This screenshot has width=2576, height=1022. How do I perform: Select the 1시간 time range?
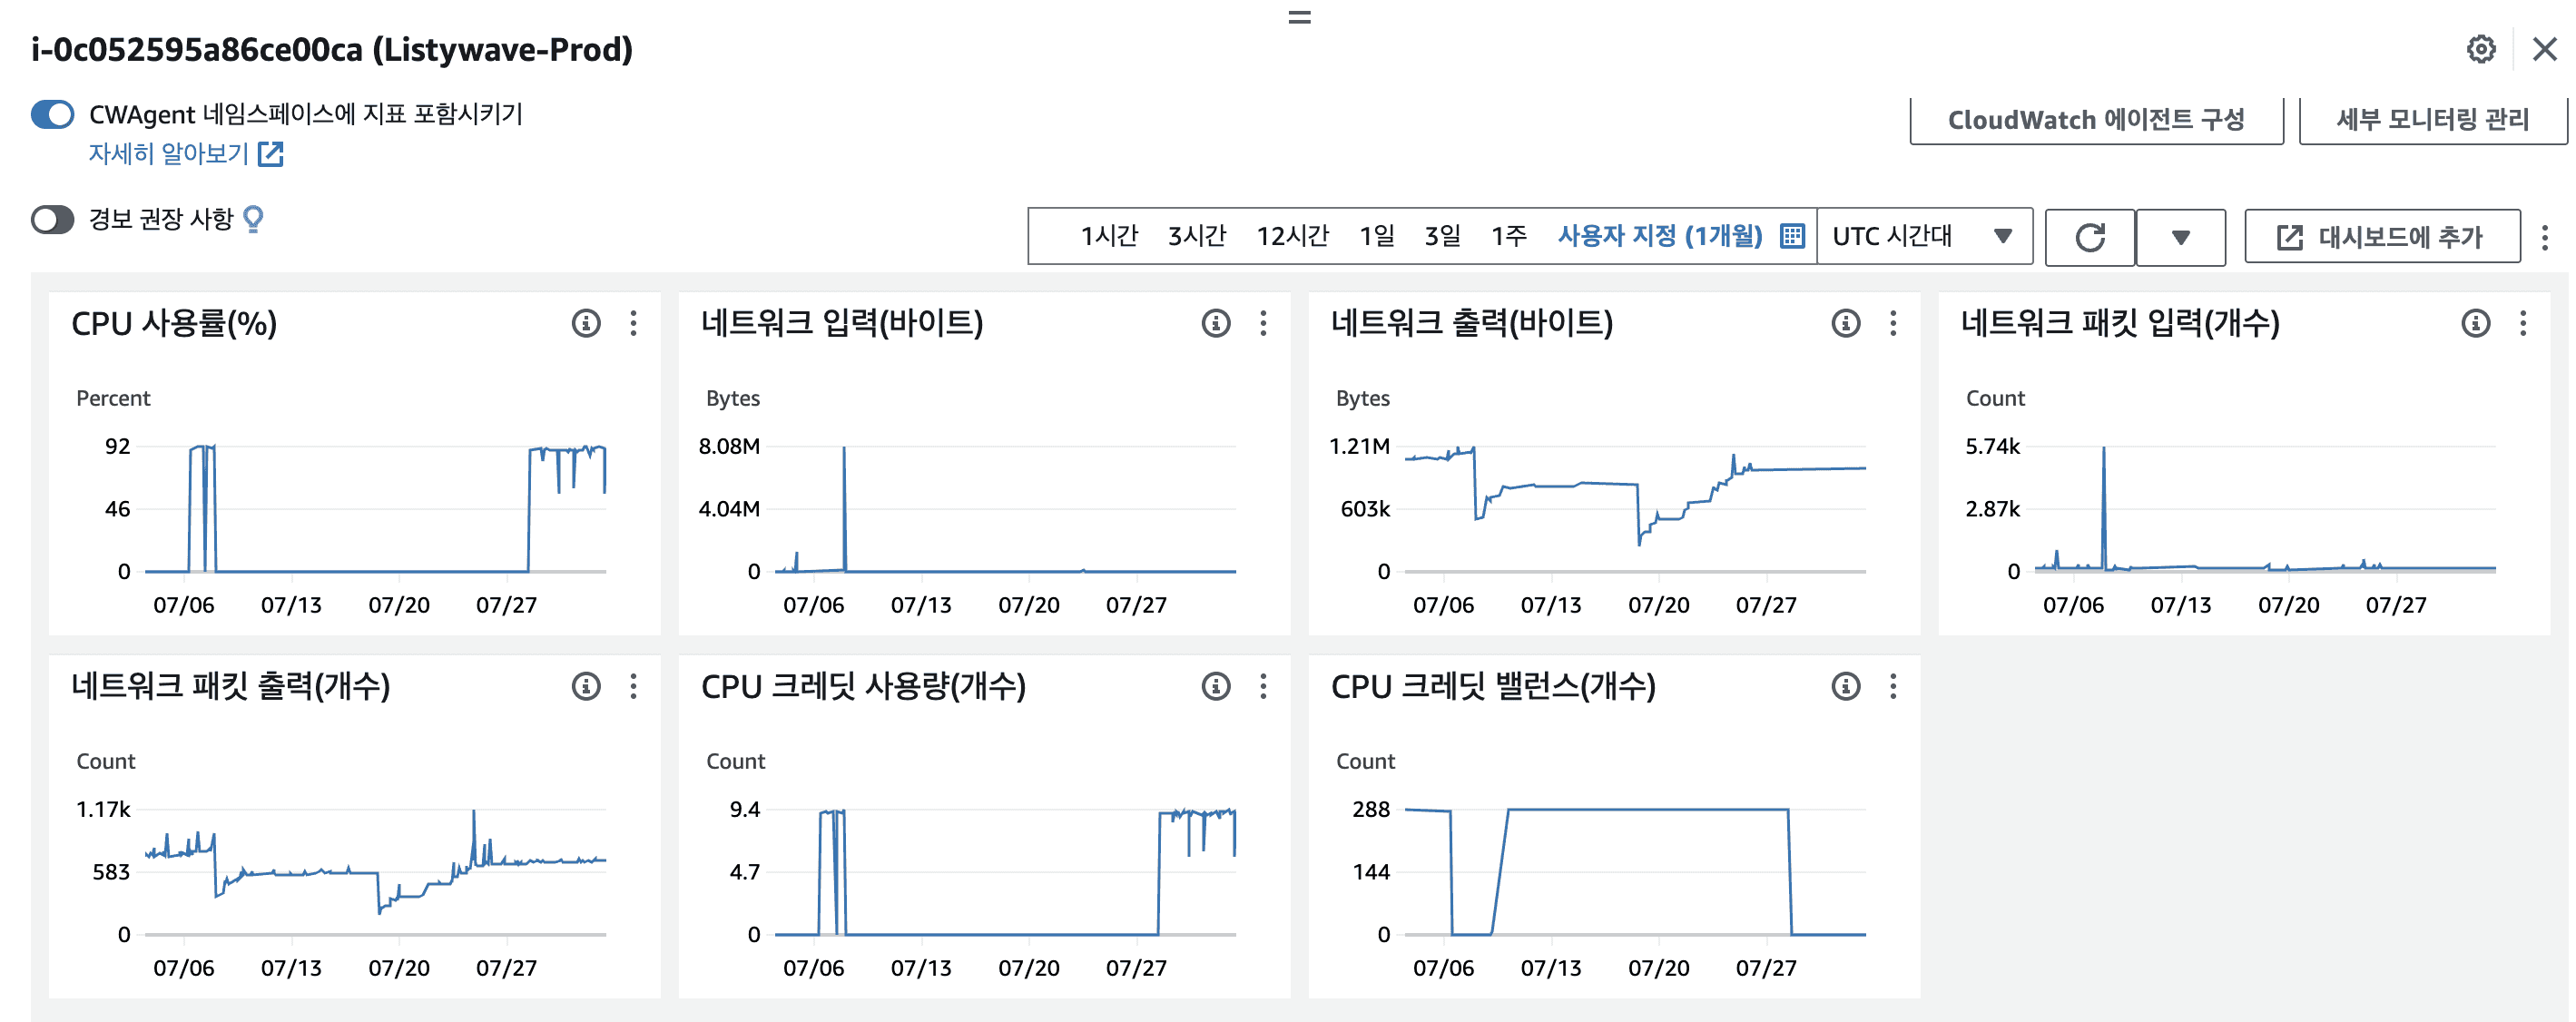tap(1108, 236)
